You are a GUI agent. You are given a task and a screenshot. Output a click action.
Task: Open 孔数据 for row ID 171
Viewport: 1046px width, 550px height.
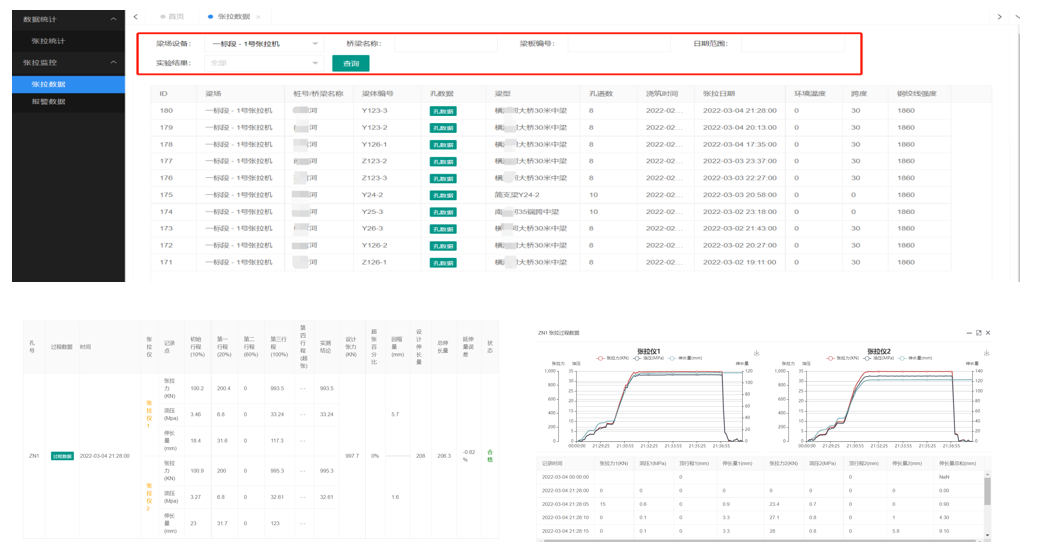pos(443,263)
